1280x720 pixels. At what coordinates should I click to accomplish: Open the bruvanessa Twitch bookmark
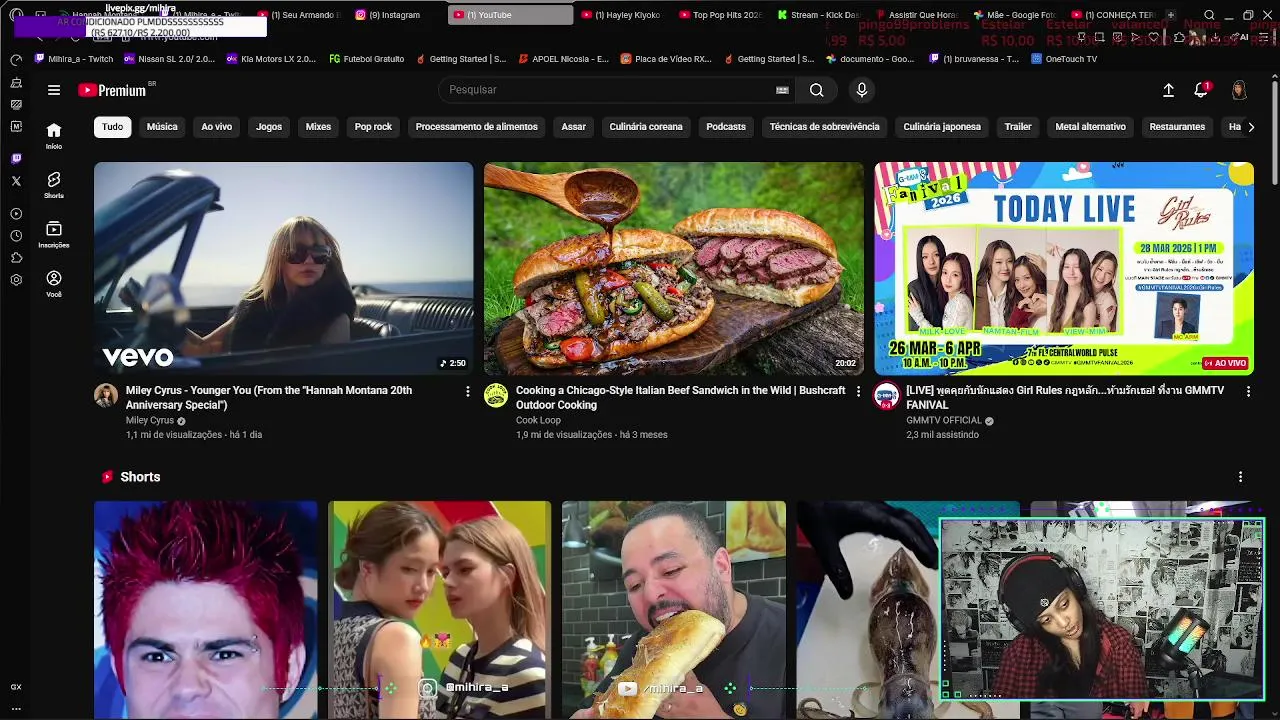(973, 59)
